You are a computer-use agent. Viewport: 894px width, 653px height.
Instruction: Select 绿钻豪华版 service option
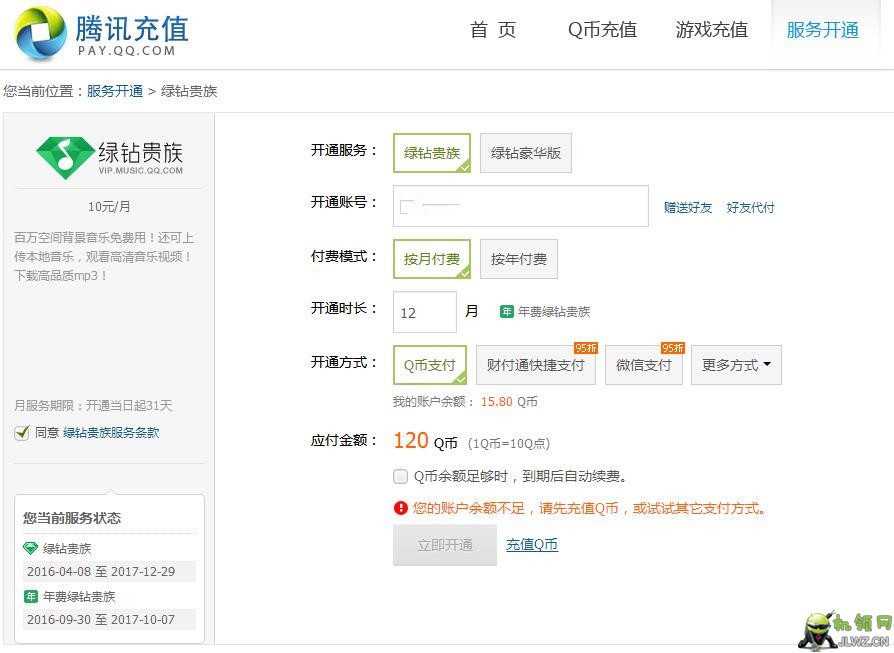[x=526, y=153]
